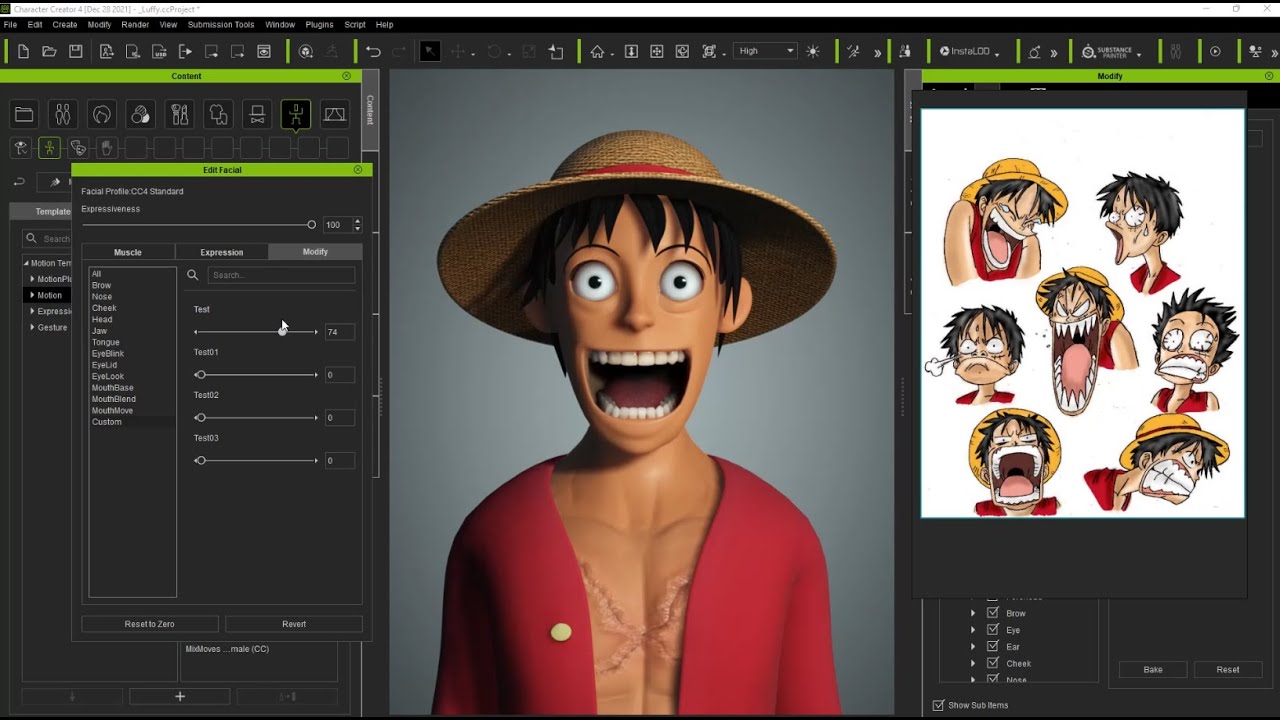
Task: Click the New Project toolbar icon
Action: click(23, 51)
